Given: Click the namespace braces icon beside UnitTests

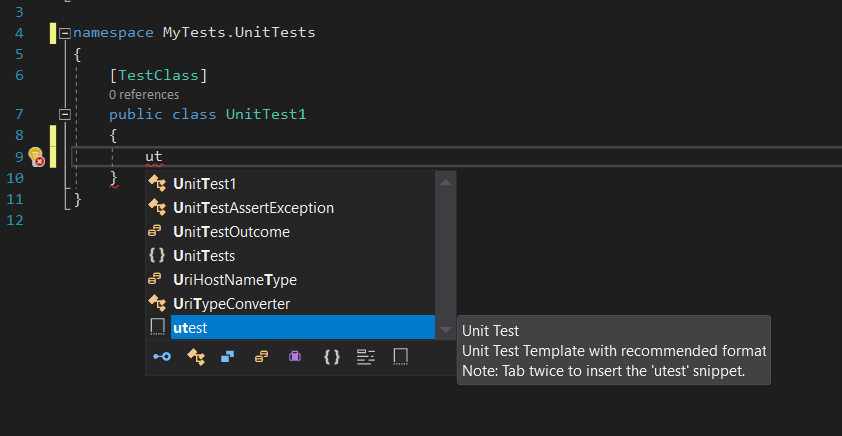Looking at the screenshot, I should (x=156, y=256).
